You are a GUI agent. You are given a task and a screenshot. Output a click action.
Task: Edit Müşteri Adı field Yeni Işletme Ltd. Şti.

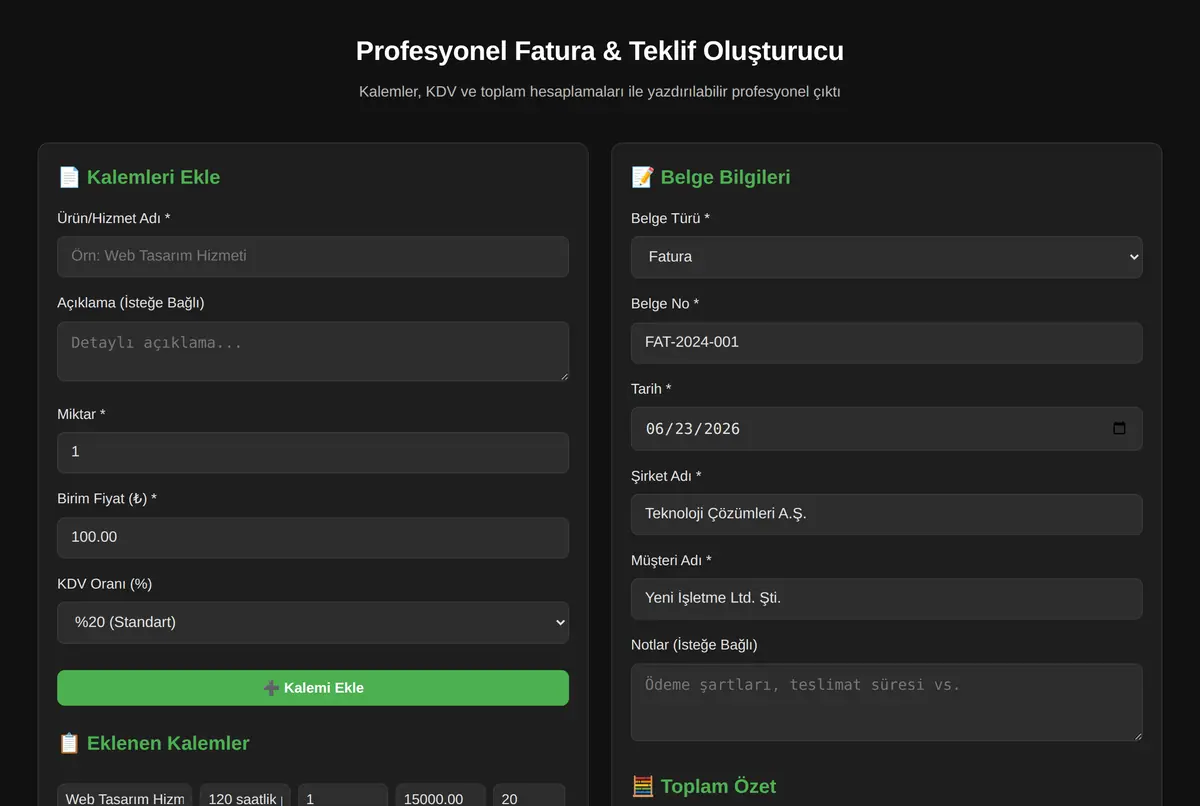pyautogui.click(x=886, y=598)
